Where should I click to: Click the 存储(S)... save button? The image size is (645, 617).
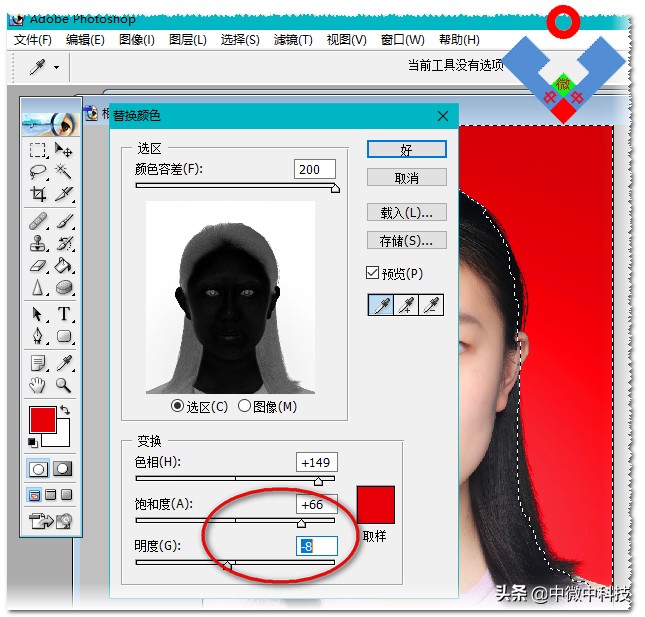click(406, 240)
